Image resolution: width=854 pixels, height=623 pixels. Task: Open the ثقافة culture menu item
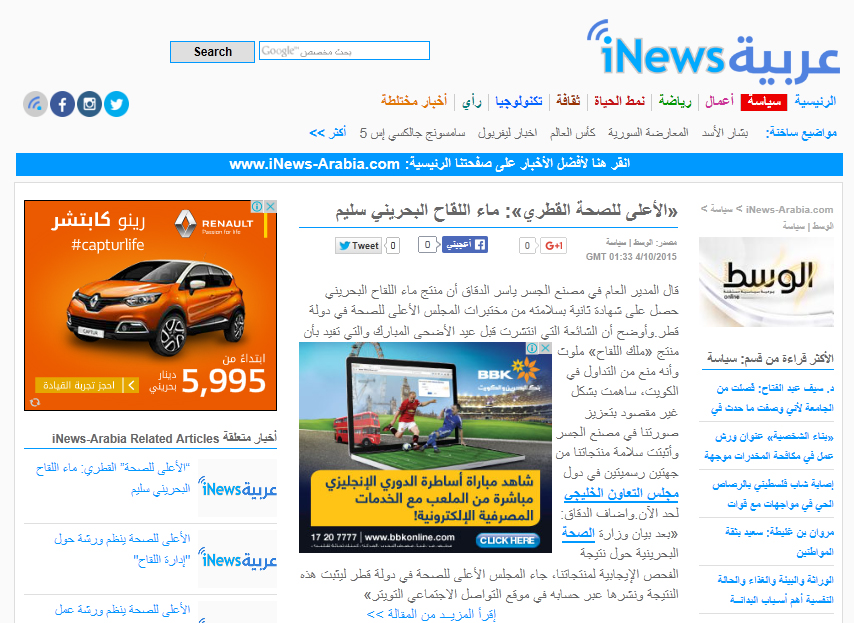(x=569, y=101)
